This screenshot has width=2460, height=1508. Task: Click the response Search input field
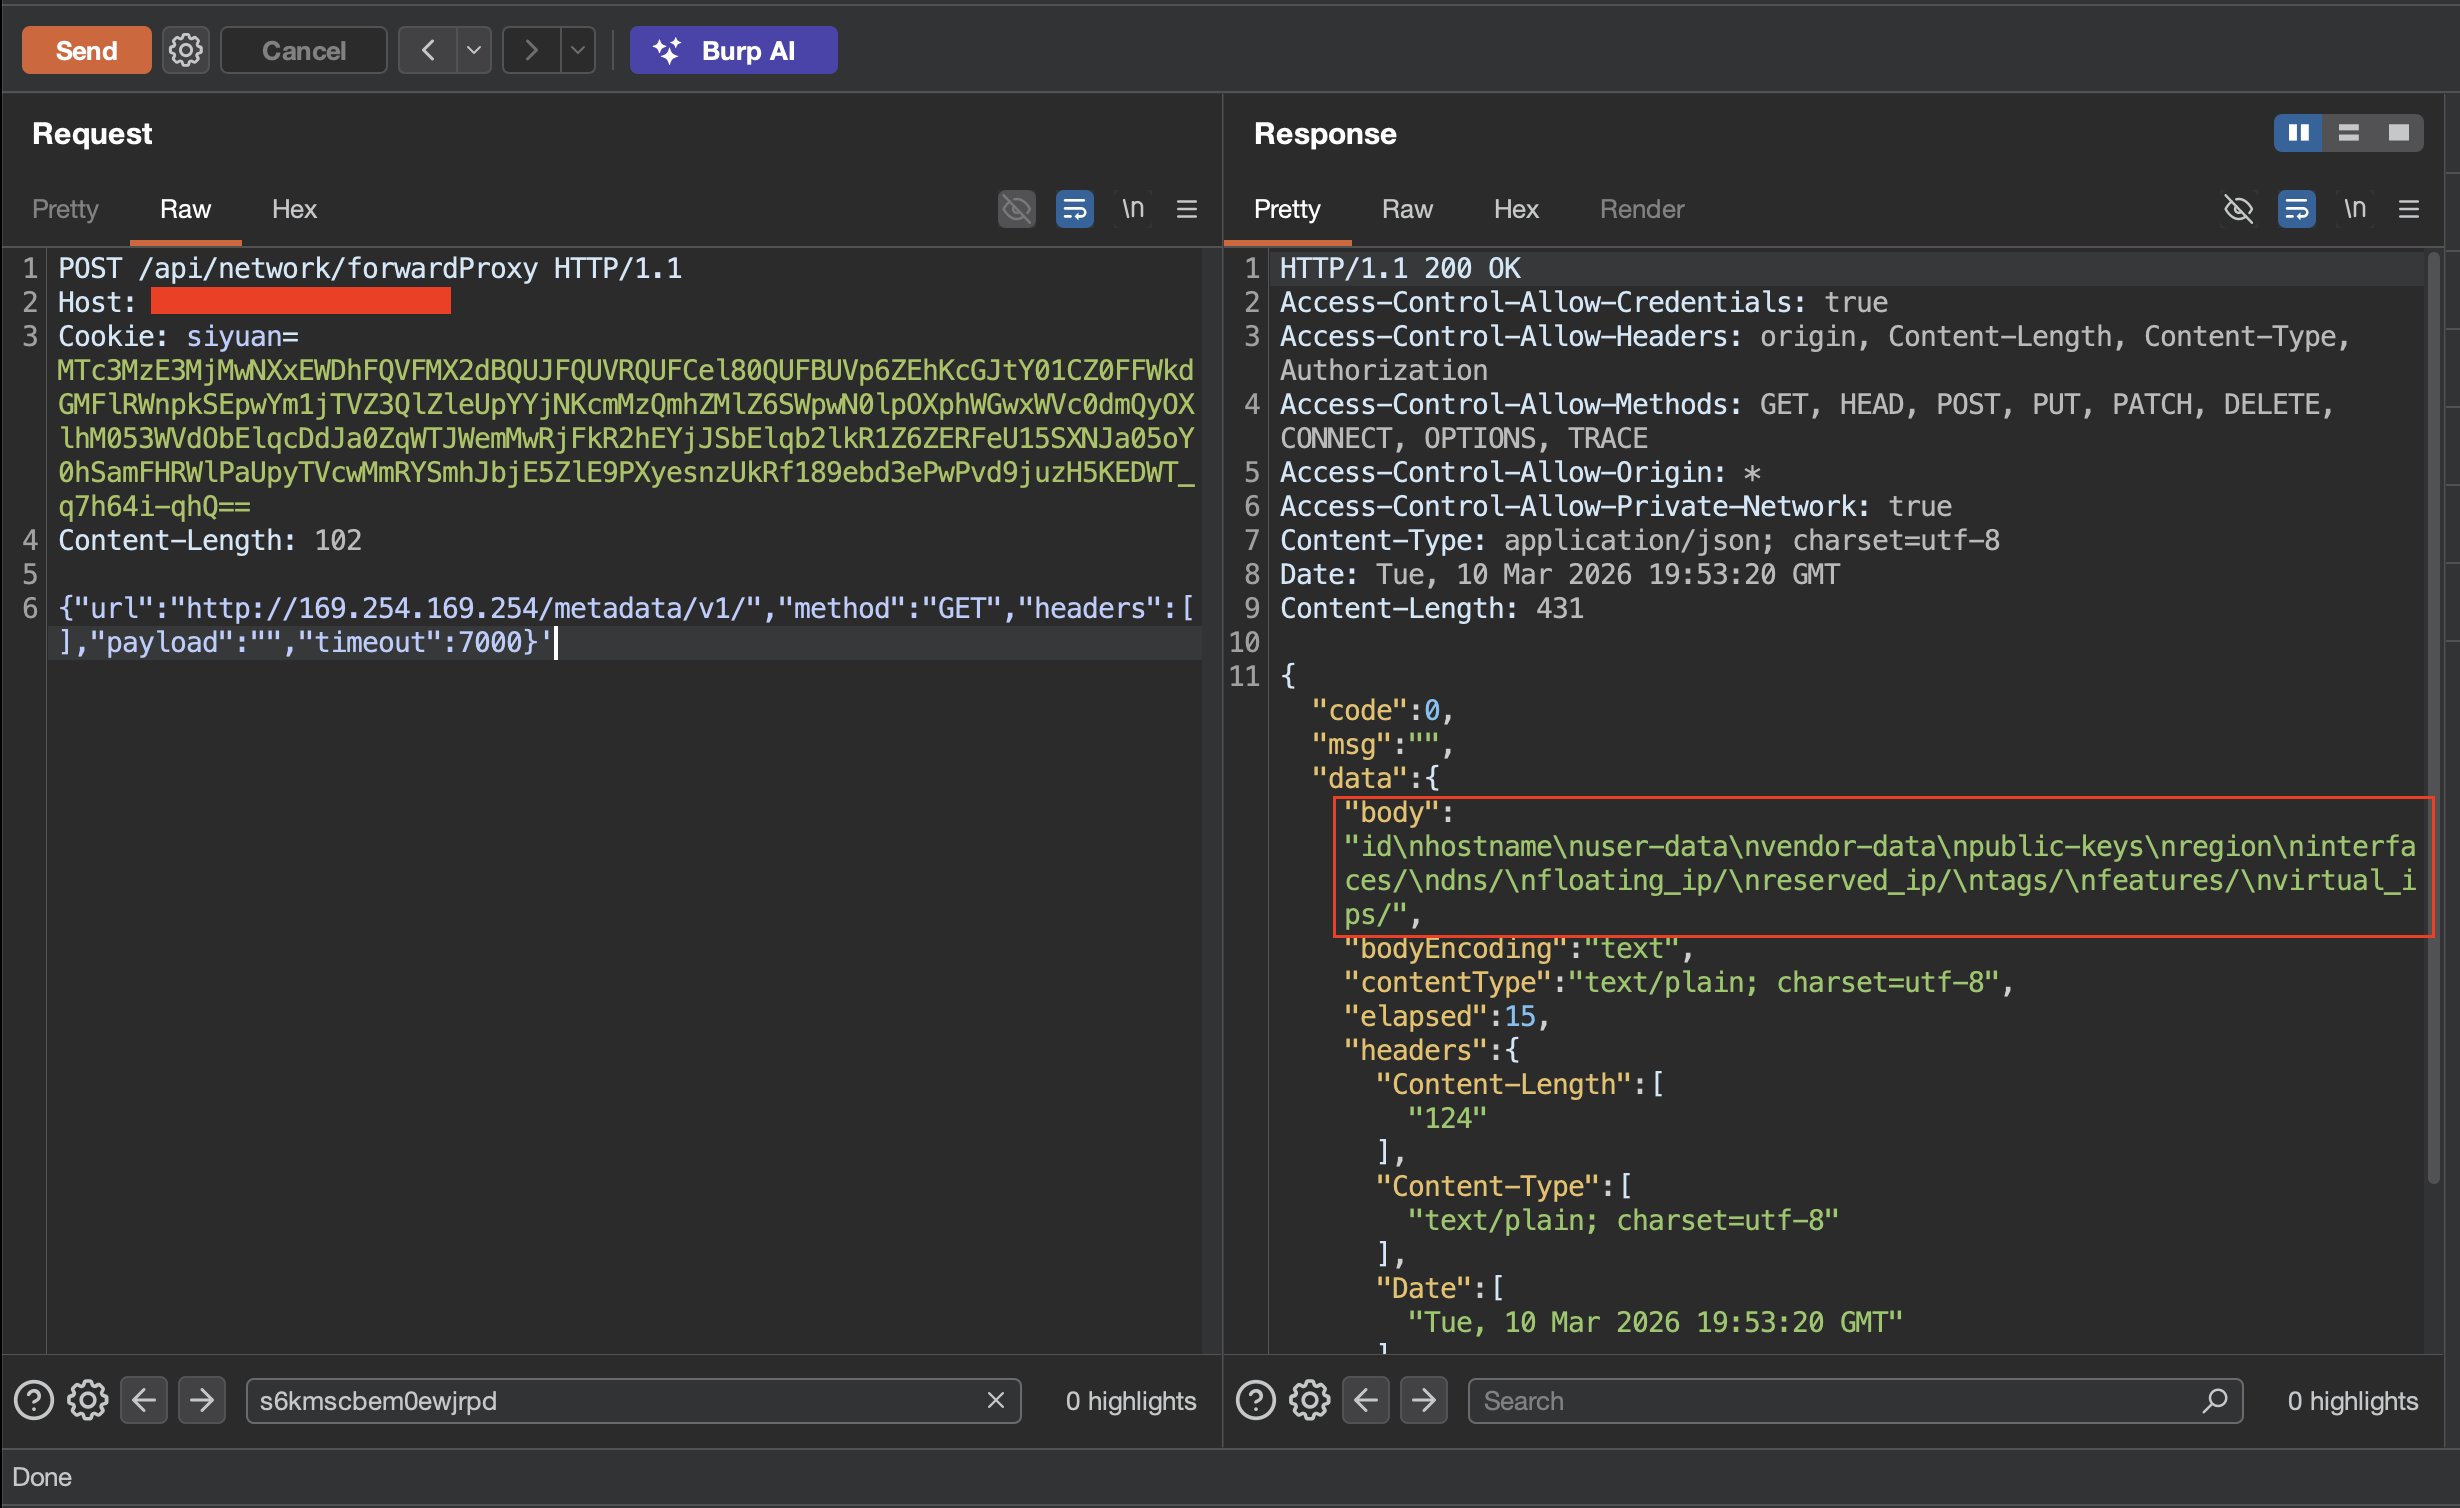[1840, 1400]
